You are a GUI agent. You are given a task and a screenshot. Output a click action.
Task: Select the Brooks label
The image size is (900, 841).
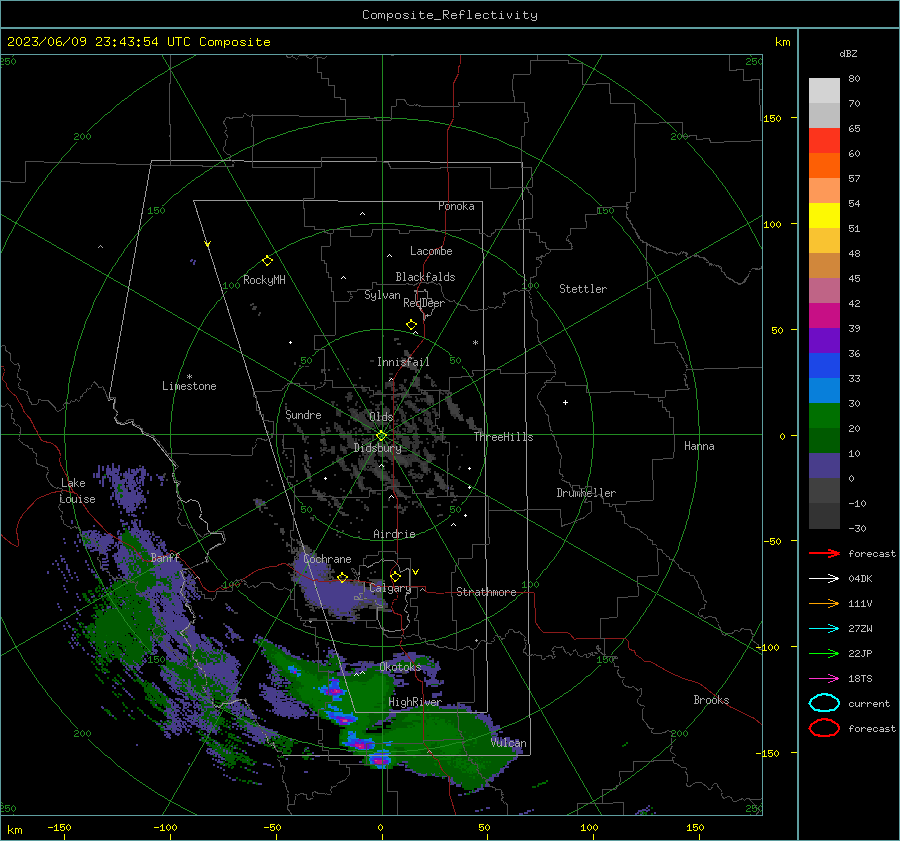pos(712,700)
